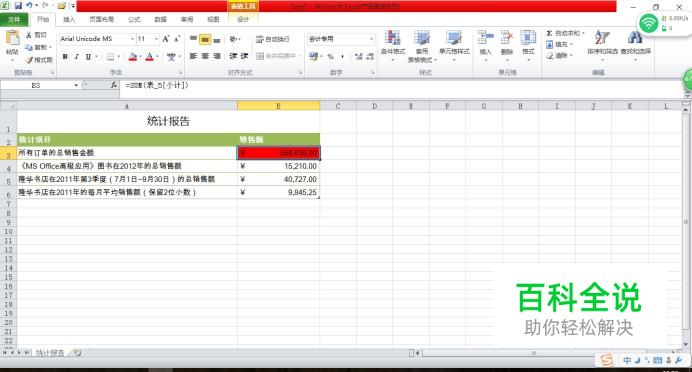Open Font dialog launcher in 字体 group
Screen dimensions: 692x372
[x=180, y=72]
